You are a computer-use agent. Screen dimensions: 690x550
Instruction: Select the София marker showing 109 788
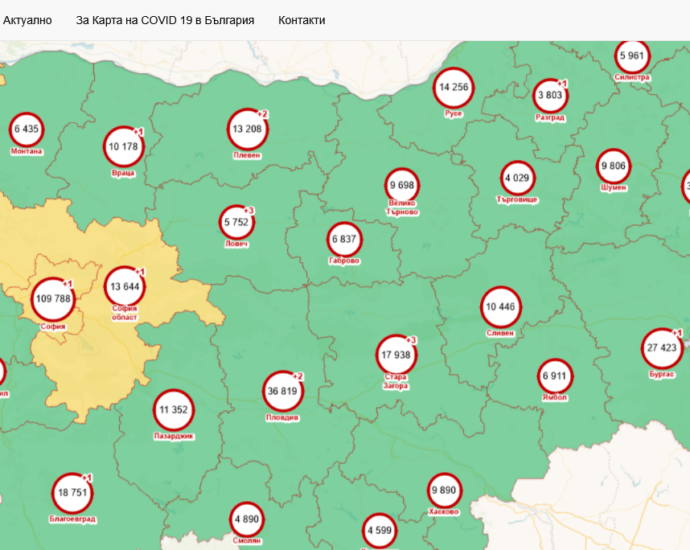53,299
